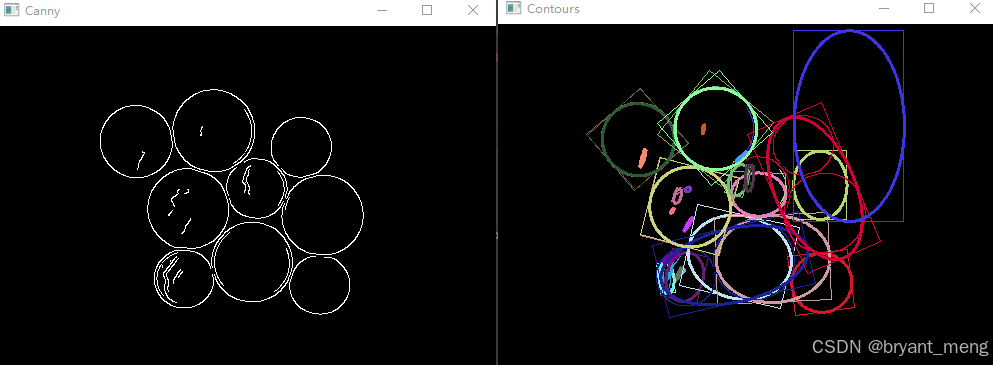Image resolution: width=993 pixels, height=365 pixels.
Task: Click the Contours window app icon
Action: [x=514, y=8]
